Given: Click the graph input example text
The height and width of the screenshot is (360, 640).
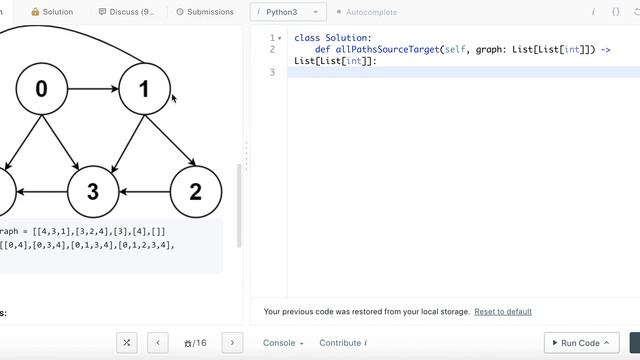Looking at the screenshot, I should click(82, 231).
